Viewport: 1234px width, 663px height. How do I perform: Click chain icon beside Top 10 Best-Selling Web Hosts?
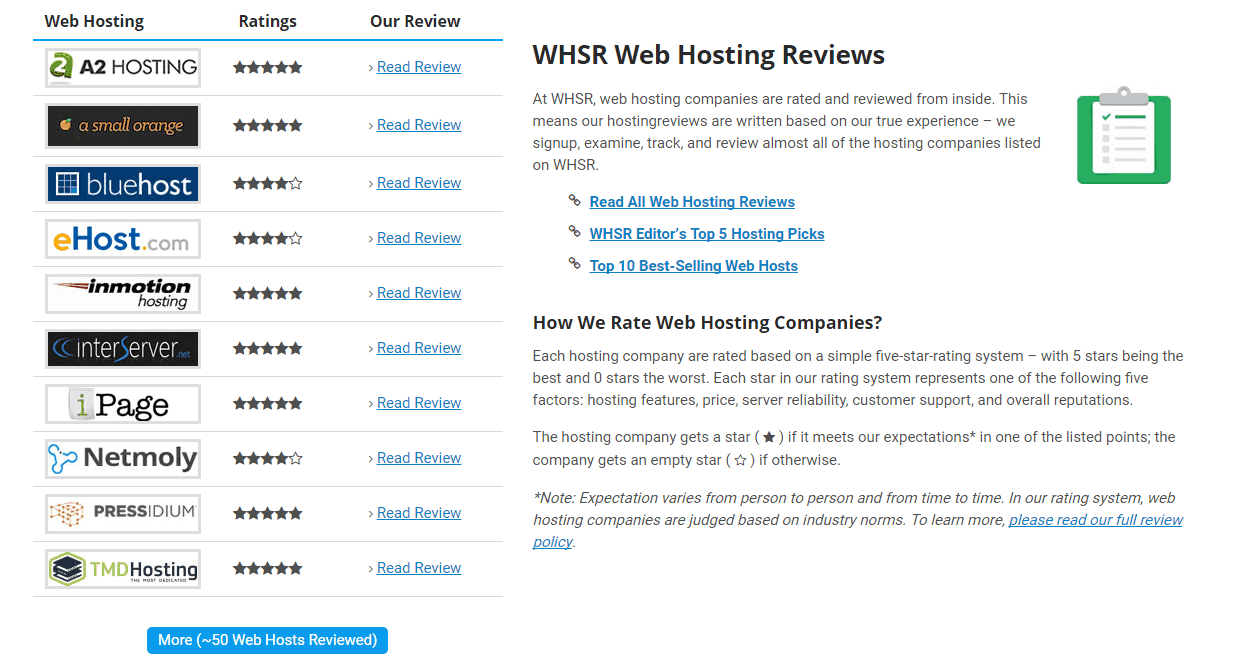pyautogui.click(x=574, y=264)
